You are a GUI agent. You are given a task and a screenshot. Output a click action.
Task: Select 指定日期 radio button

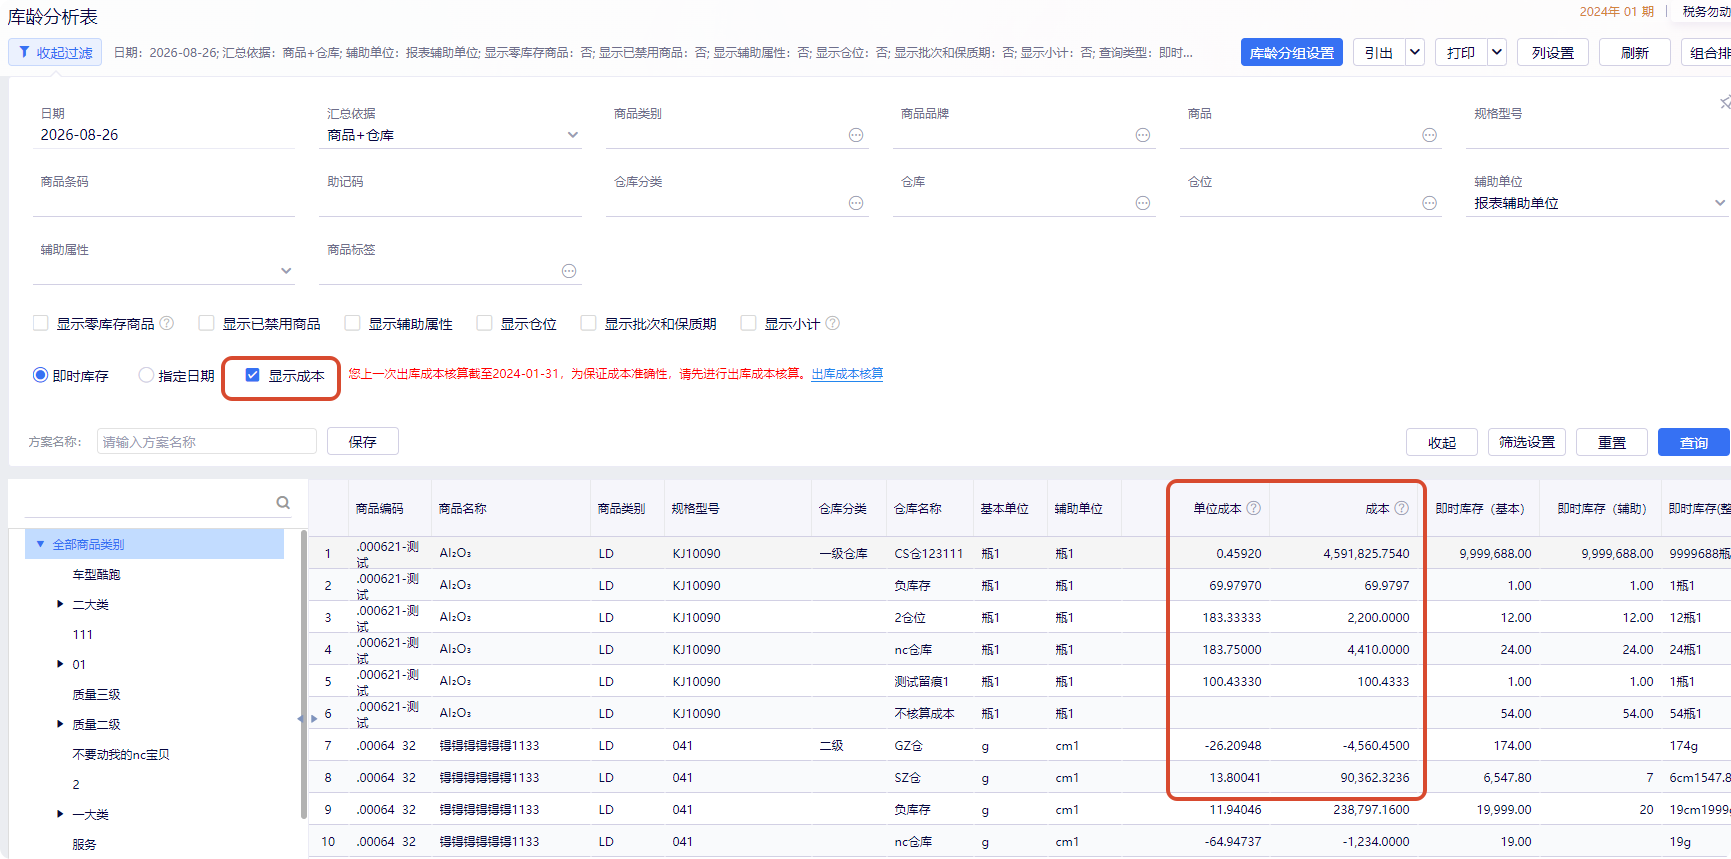point(146,375)
